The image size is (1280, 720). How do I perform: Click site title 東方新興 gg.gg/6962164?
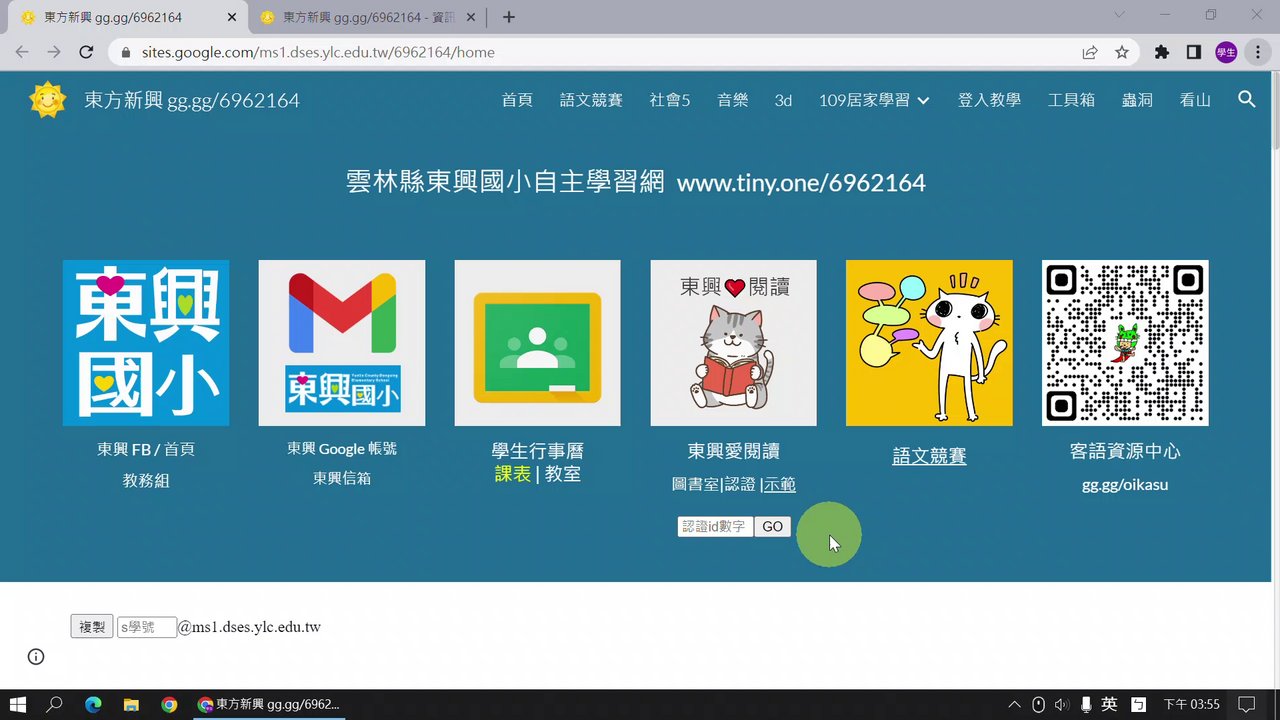tap(191, 100)
